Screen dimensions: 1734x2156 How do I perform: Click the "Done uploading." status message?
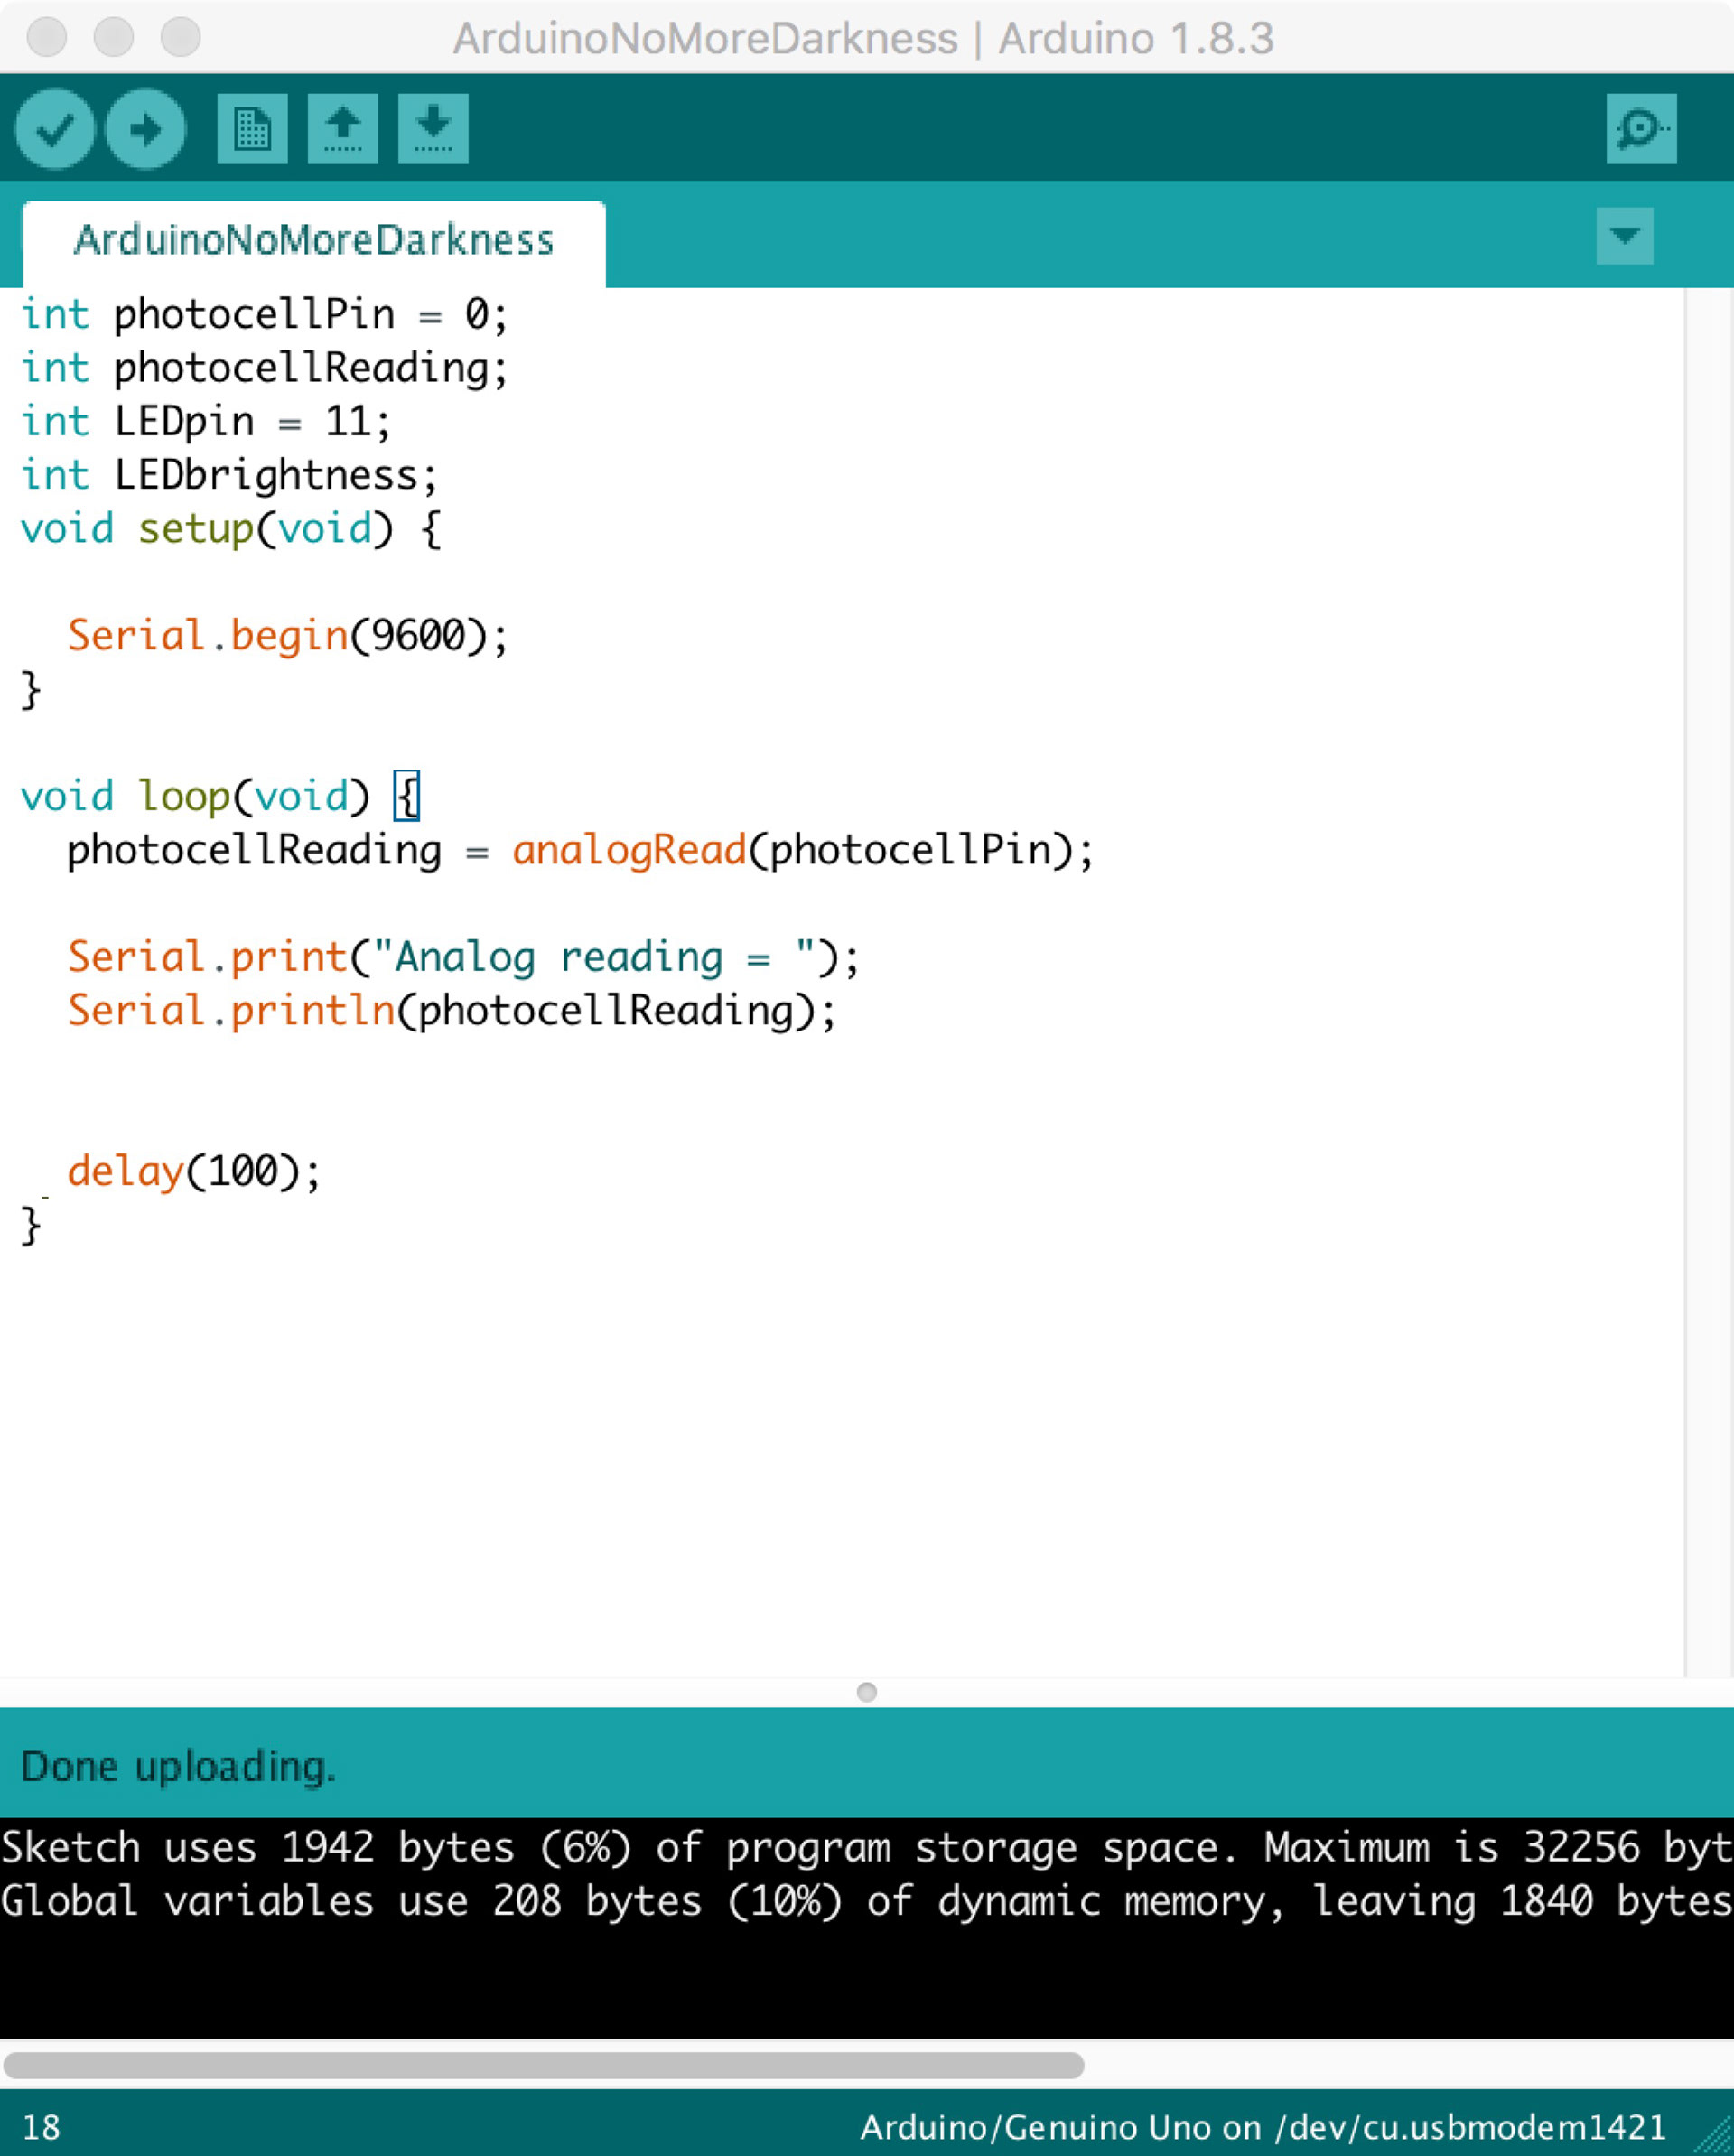pyautogui.click(x=178, y=1767)
